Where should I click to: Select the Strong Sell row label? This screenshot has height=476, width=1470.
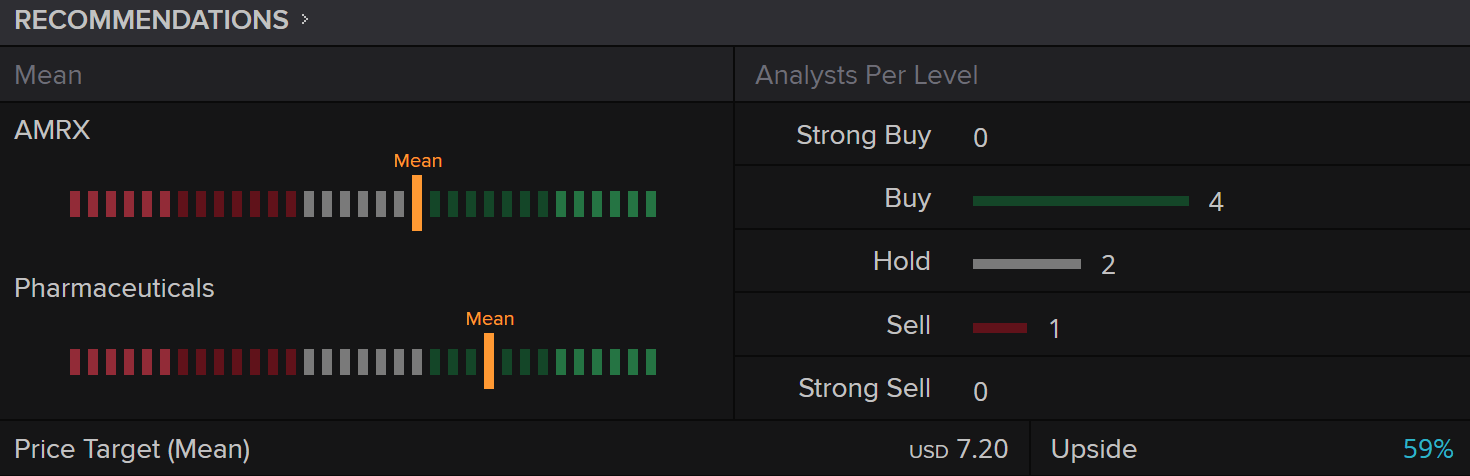pyautogui.click(x=864, y=388)
